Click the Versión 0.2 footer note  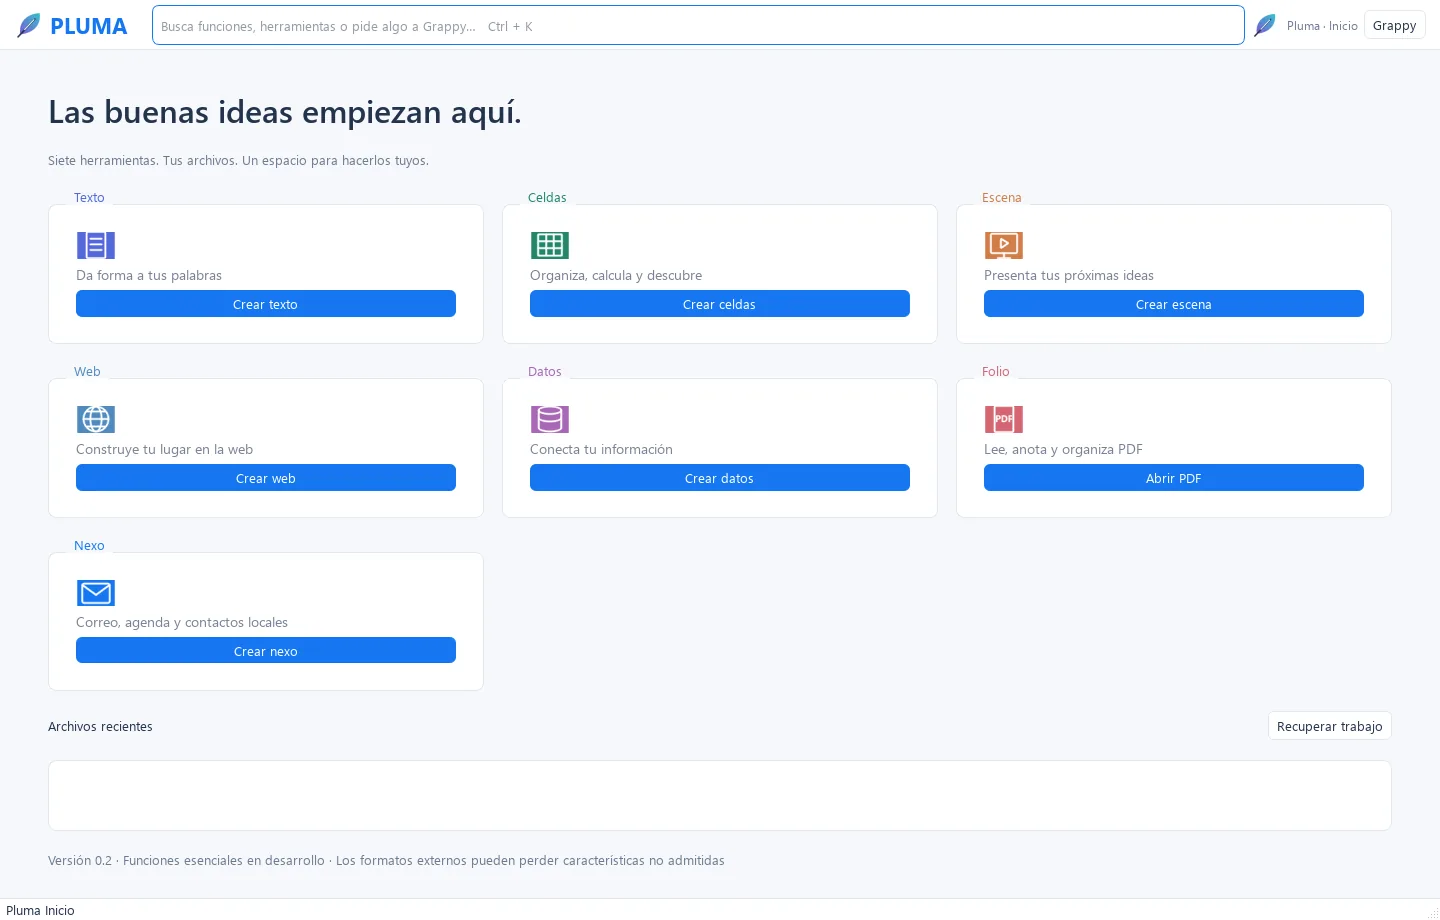click(x=386, y=860)
